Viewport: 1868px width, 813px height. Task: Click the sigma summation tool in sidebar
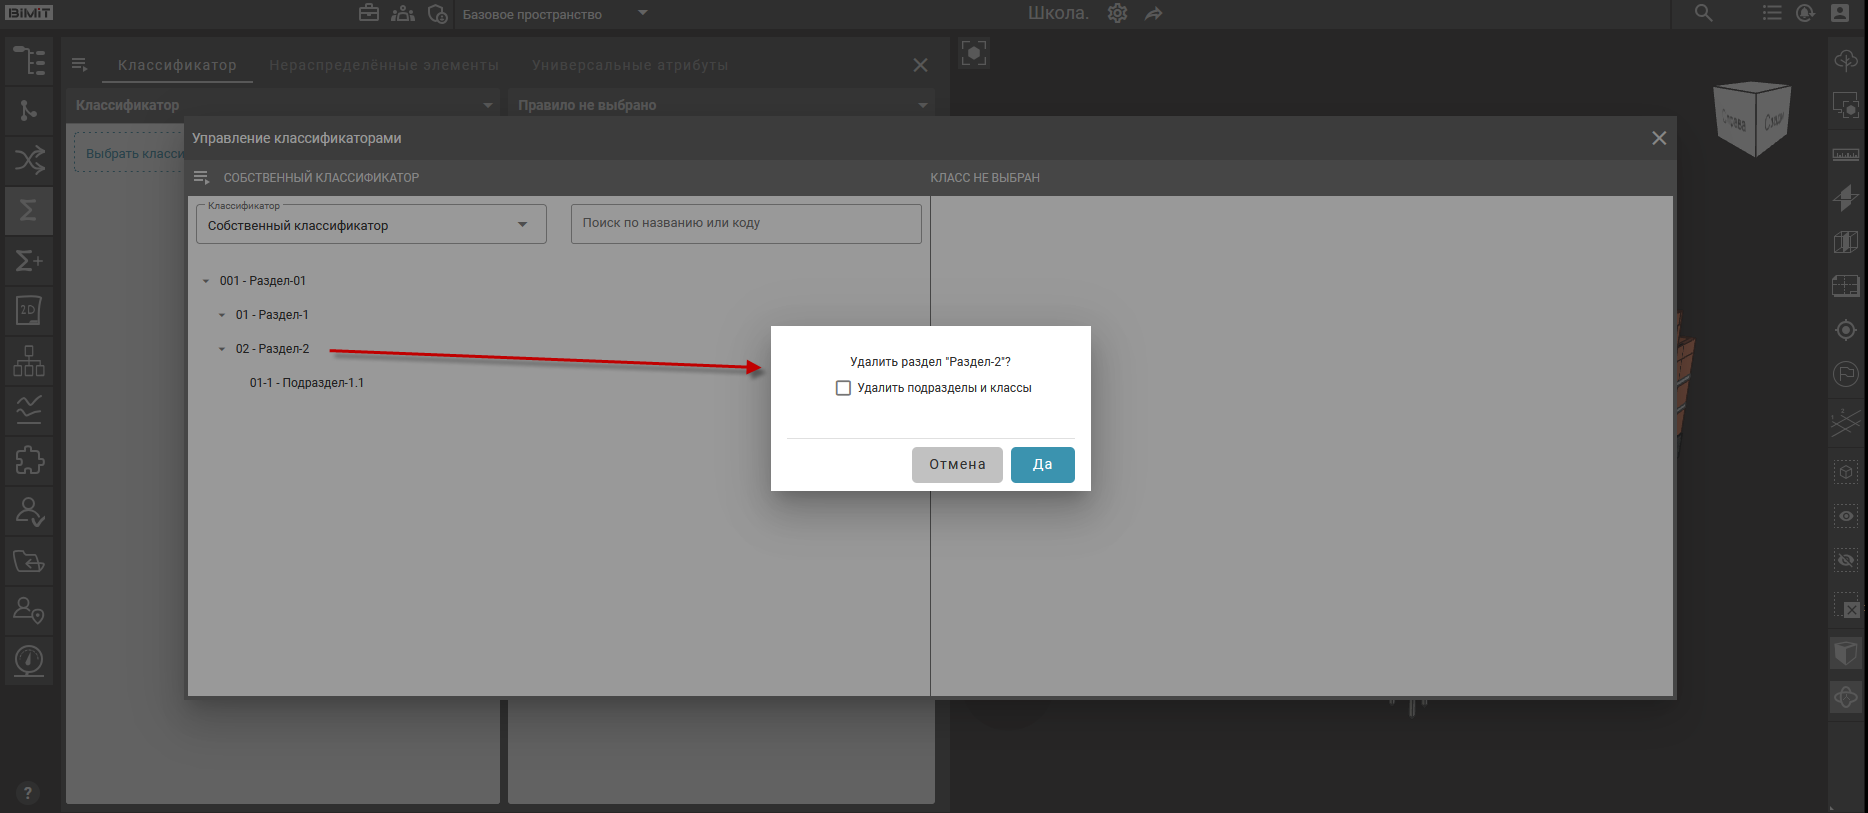(29, 210)
